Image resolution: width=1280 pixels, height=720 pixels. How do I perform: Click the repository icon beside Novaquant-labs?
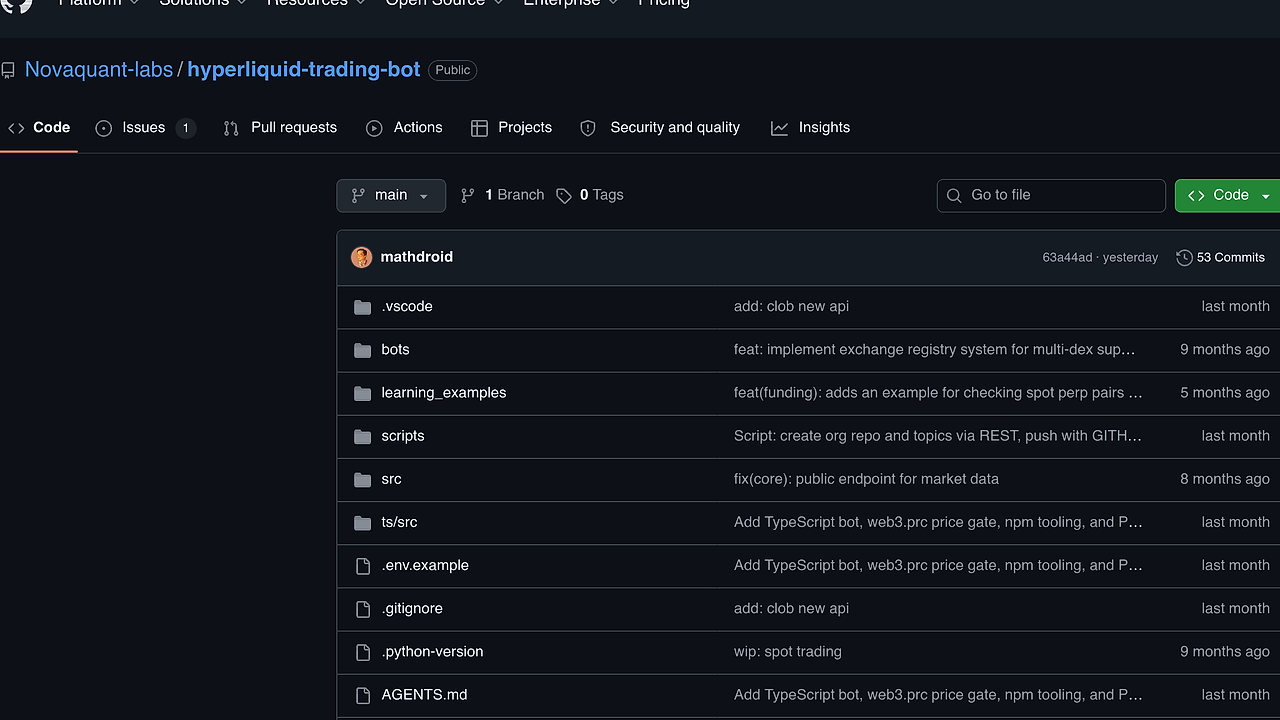pyautogui.click(x=8, y=70)
